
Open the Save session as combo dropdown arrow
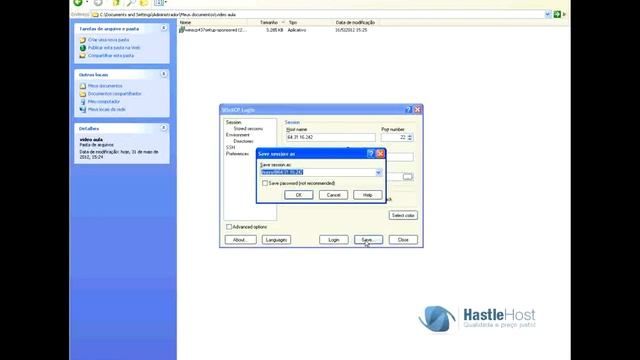tap(378, 173)
